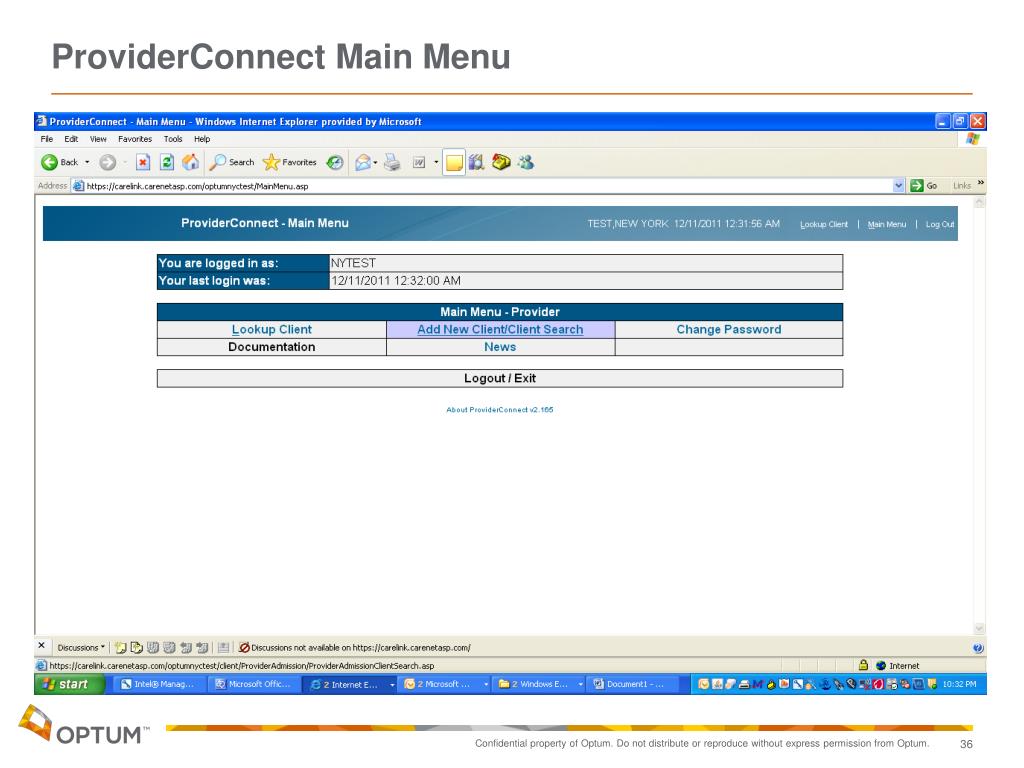The width and height of the screenshot is (1024, 768).
Task: Click the NYTEST logged-in value
Action: 353,263
